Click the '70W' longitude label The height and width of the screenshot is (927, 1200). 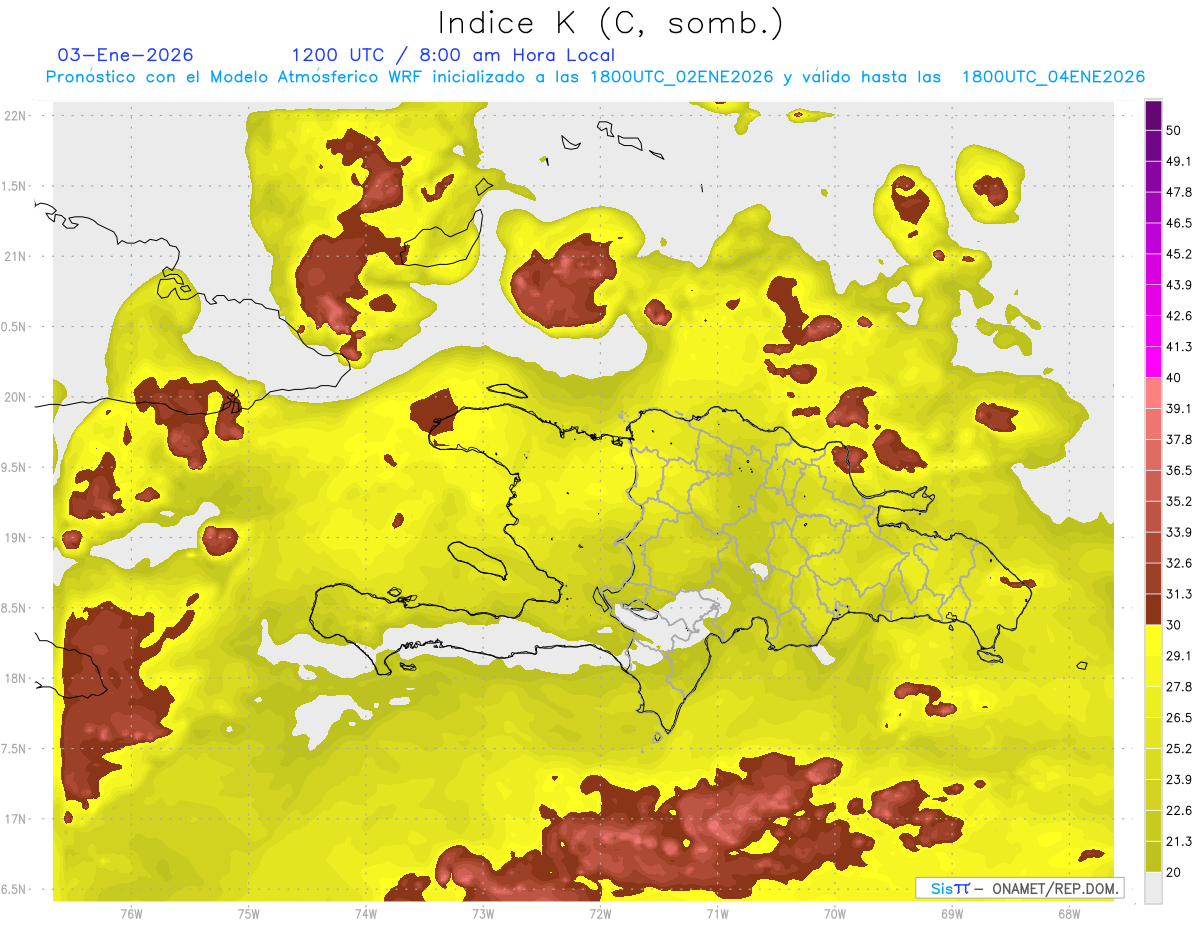pyautogui.click(x=835, y=914)
